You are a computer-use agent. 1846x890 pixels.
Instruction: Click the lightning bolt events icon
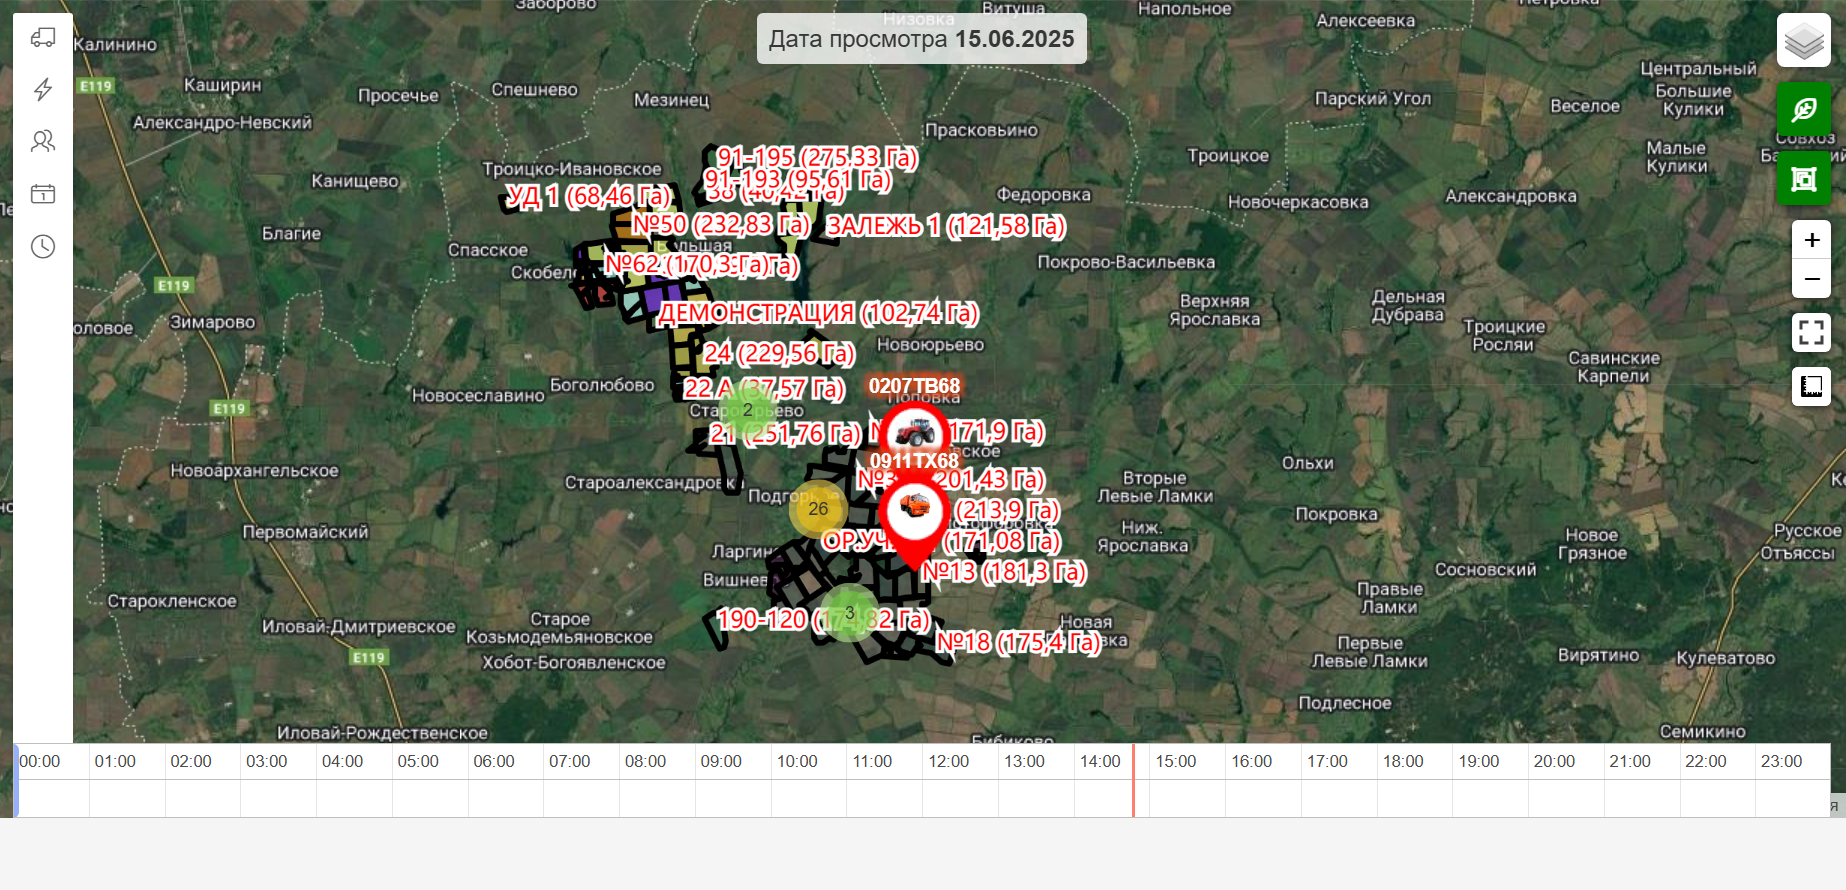[43, 90]
